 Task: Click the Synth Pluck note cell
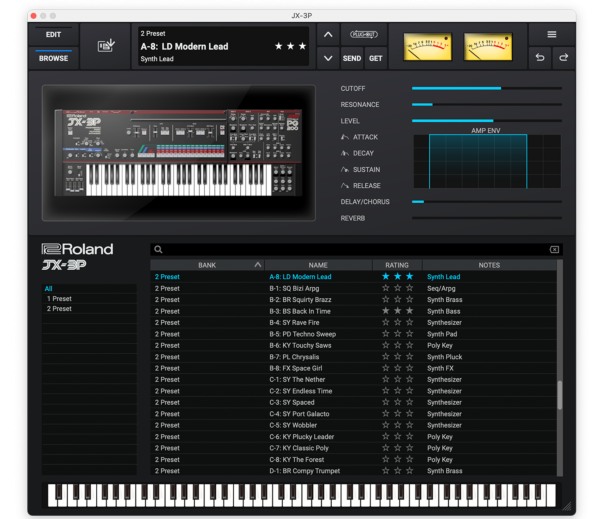click(x=444, y=357)
